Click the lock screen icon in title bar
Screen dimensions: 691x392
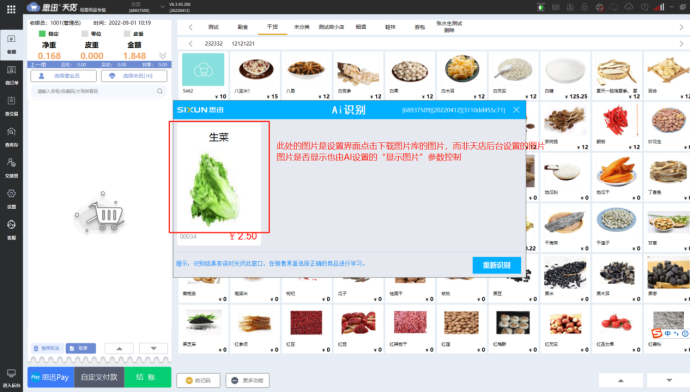585,7
